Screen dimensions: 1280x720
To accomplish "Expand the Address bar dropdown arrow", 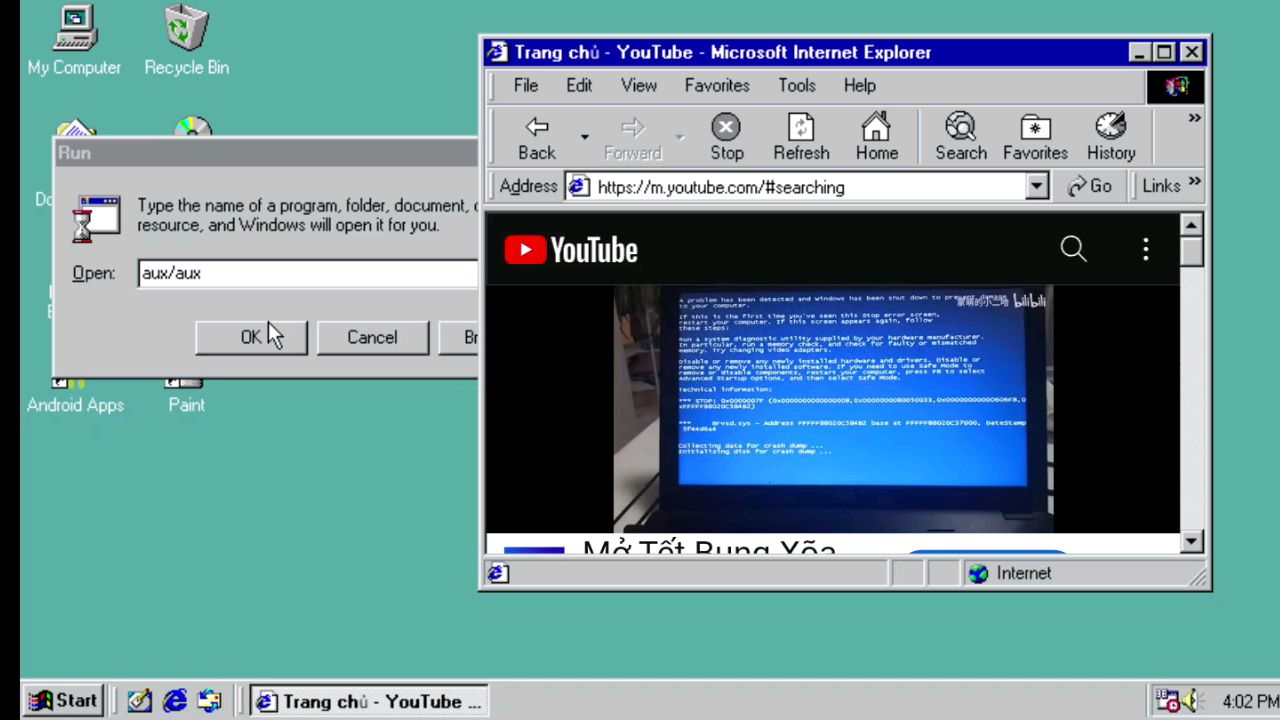I will point(1036,187).
